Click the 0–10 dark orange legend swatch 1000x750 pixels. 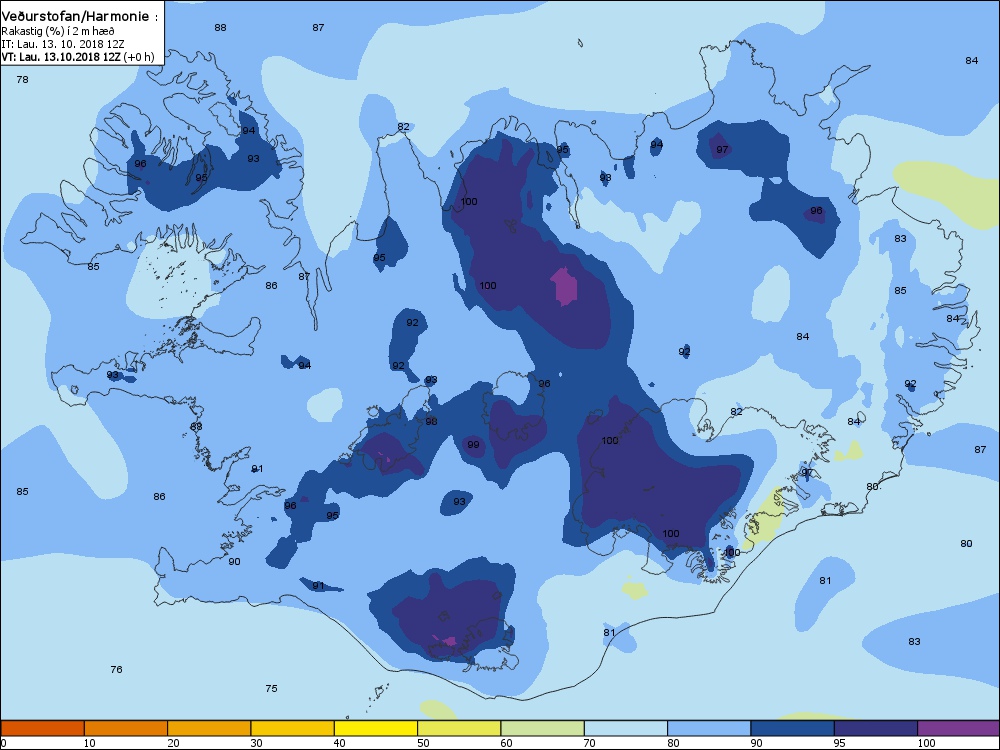[42, 728]
